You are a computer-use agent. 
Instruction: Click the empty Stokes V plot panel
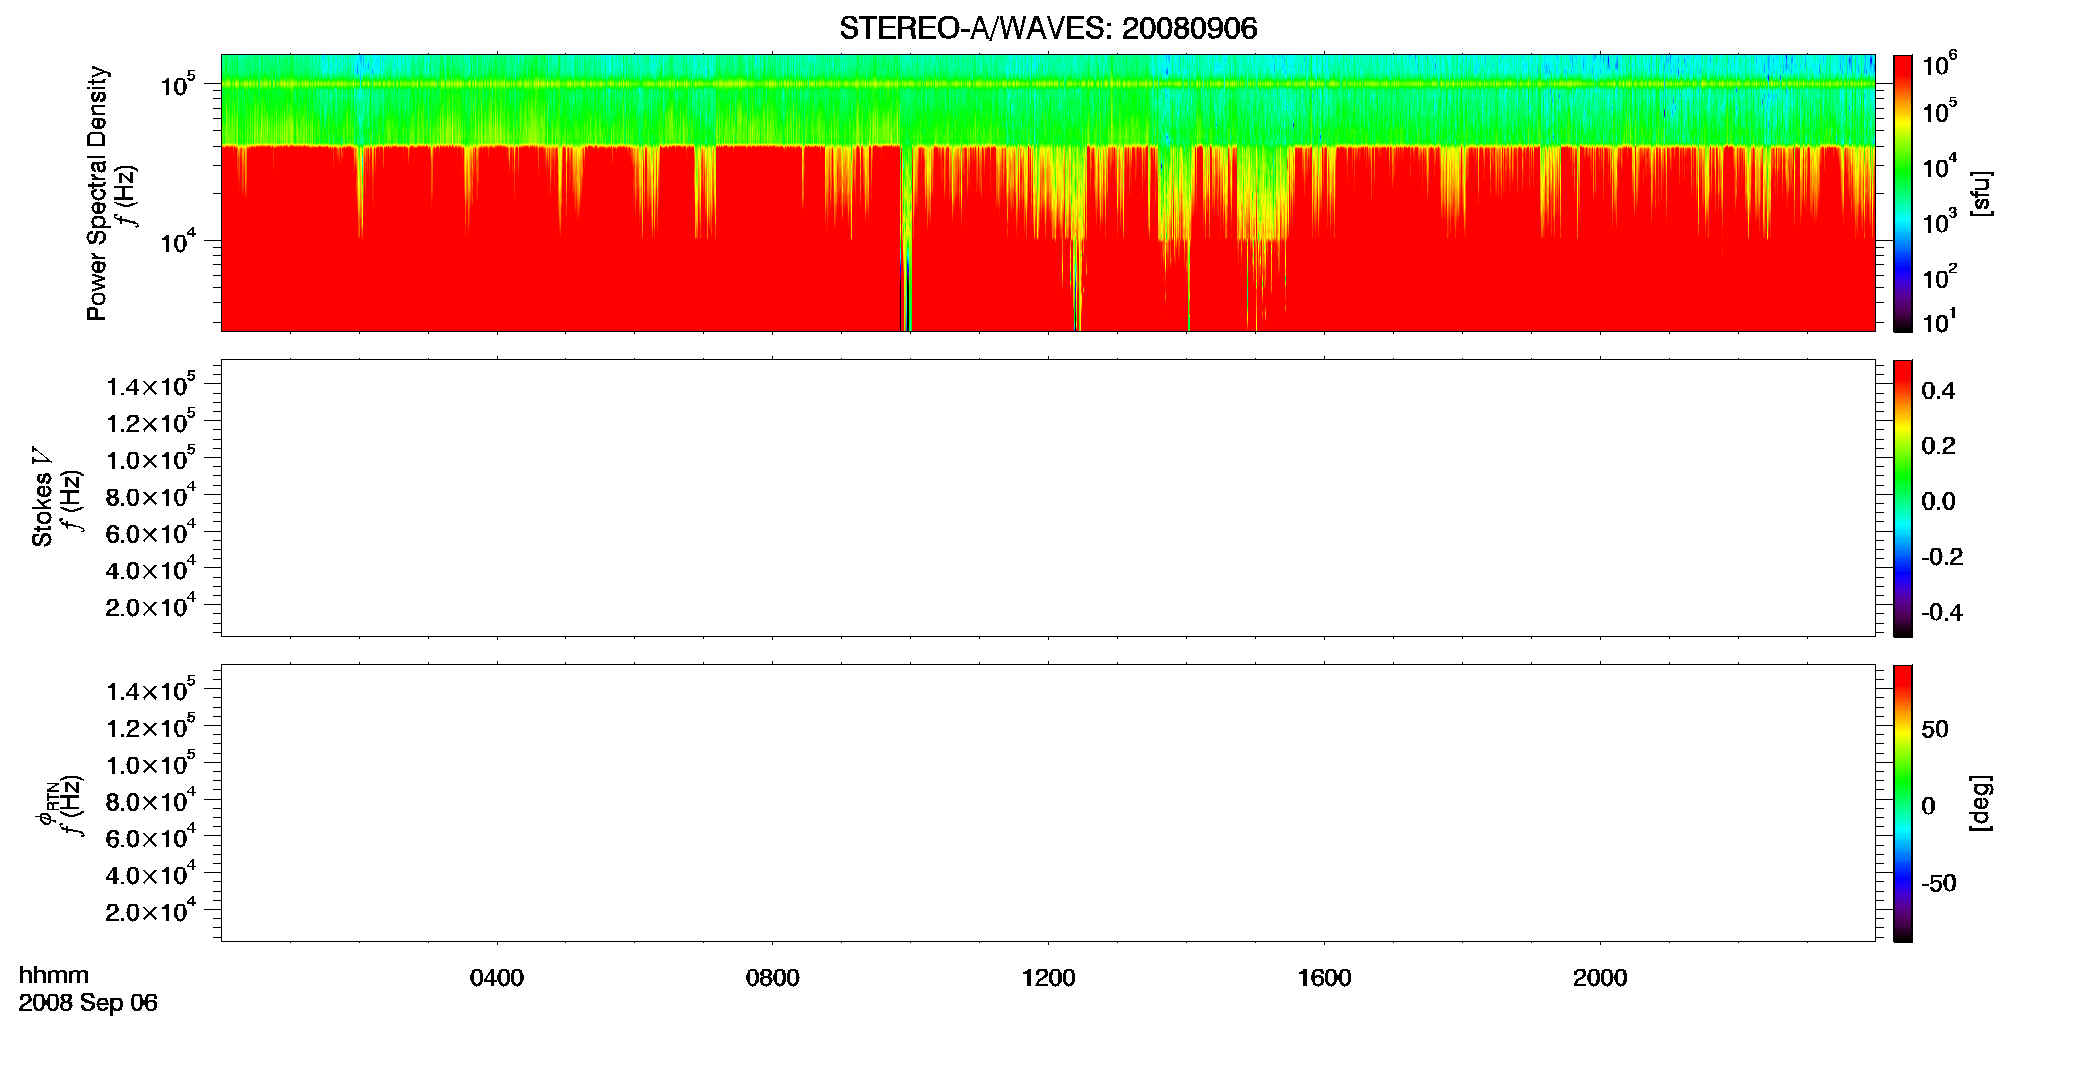pos(1048,497)
